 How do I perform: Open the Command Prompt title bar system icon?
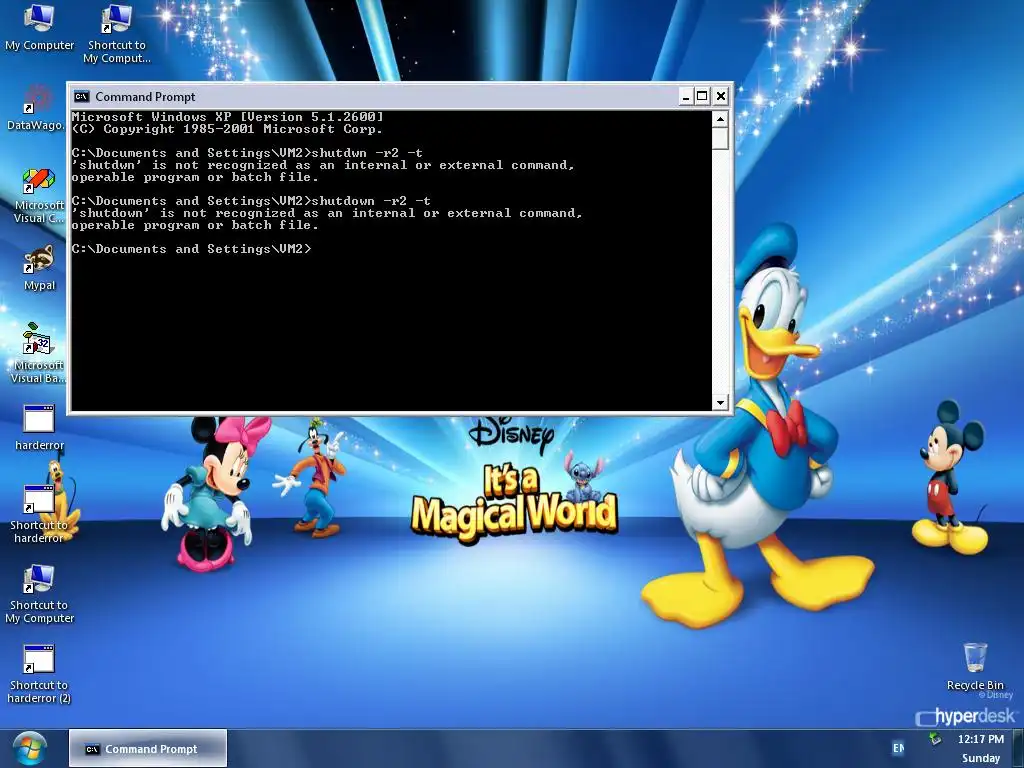[82, 97]
